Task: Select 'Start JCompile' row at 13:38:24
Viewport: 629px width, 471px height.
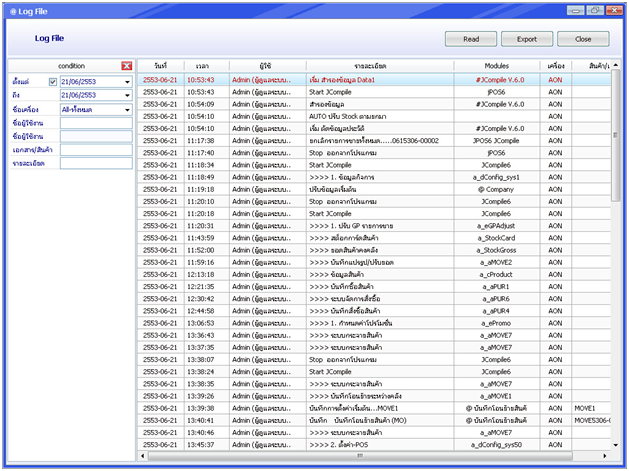Action: coord(375,372)
